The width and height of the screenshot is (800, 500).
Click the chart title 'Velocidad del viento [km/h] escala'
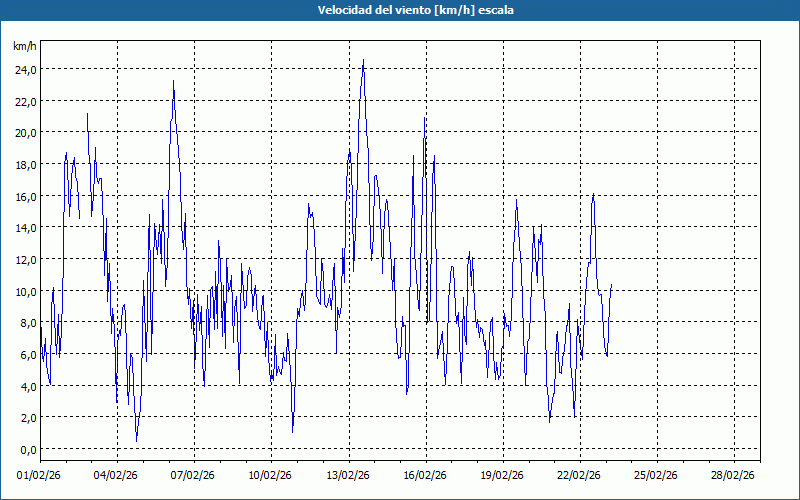click(x=400, y=11)
